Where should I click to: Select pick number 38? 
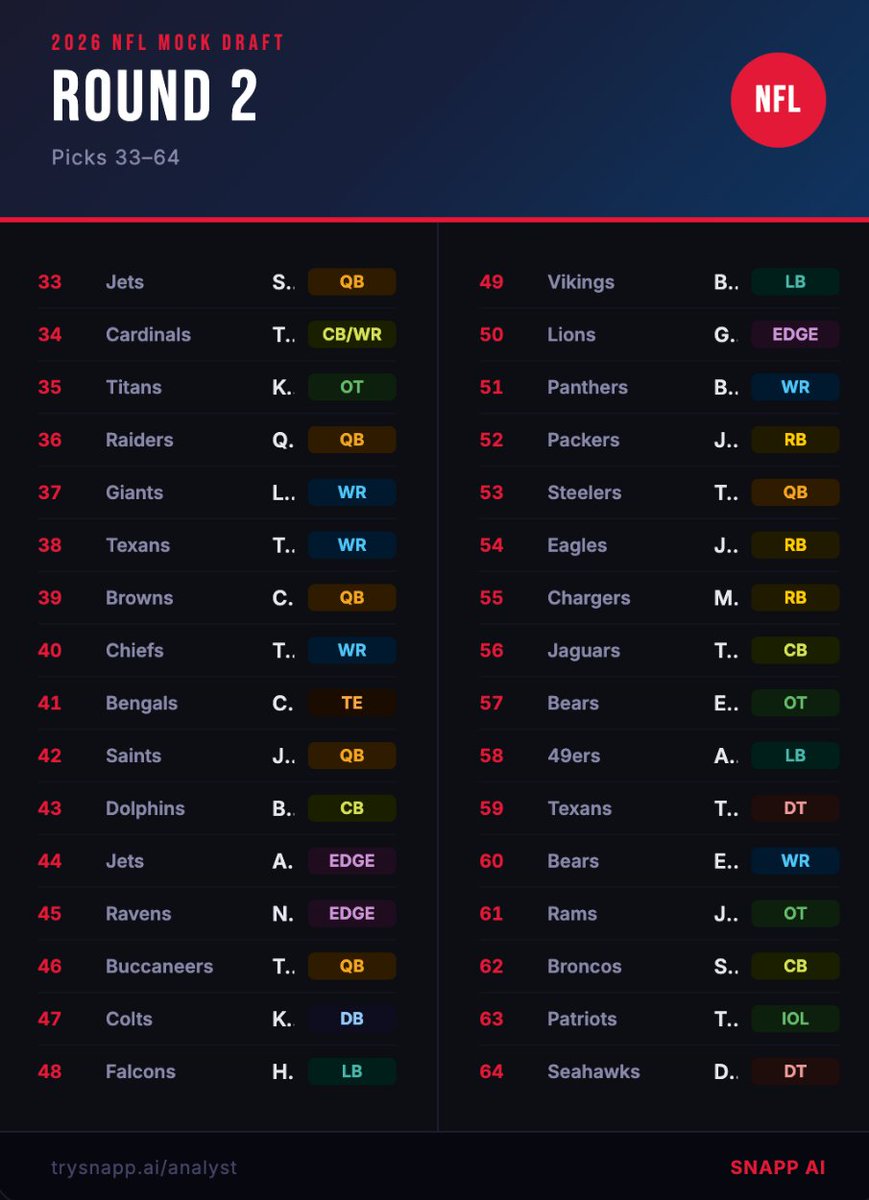click(50, 545)
